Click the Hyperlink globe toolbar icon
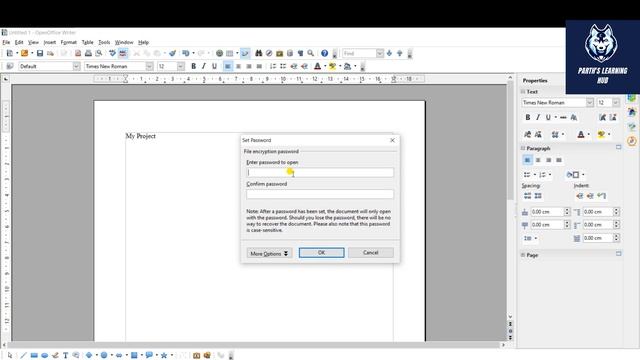Image resolution: width=640 pixels, height=360 pixels. [x=220, y=53]
